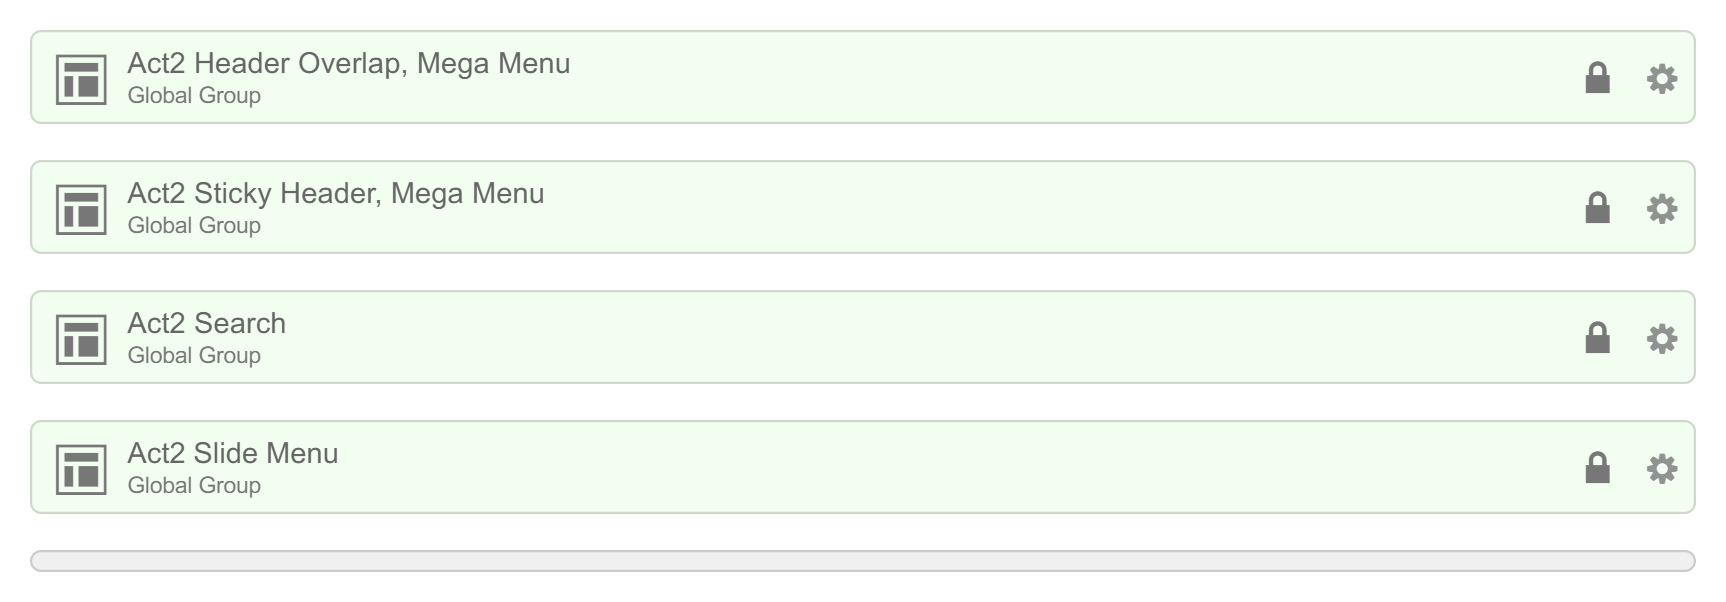This screenshot has height=602, width=1726.
Task: Click layout icon beside Act2 Search
Action: 81,339
